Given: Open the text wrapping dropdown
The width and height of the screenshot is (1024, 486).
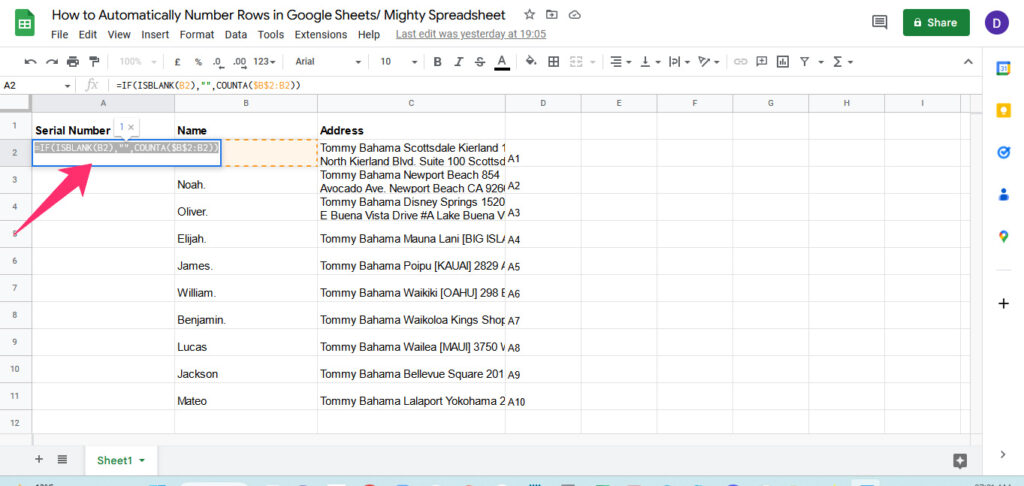Looking at the screenshot, I should pos(679,61).
